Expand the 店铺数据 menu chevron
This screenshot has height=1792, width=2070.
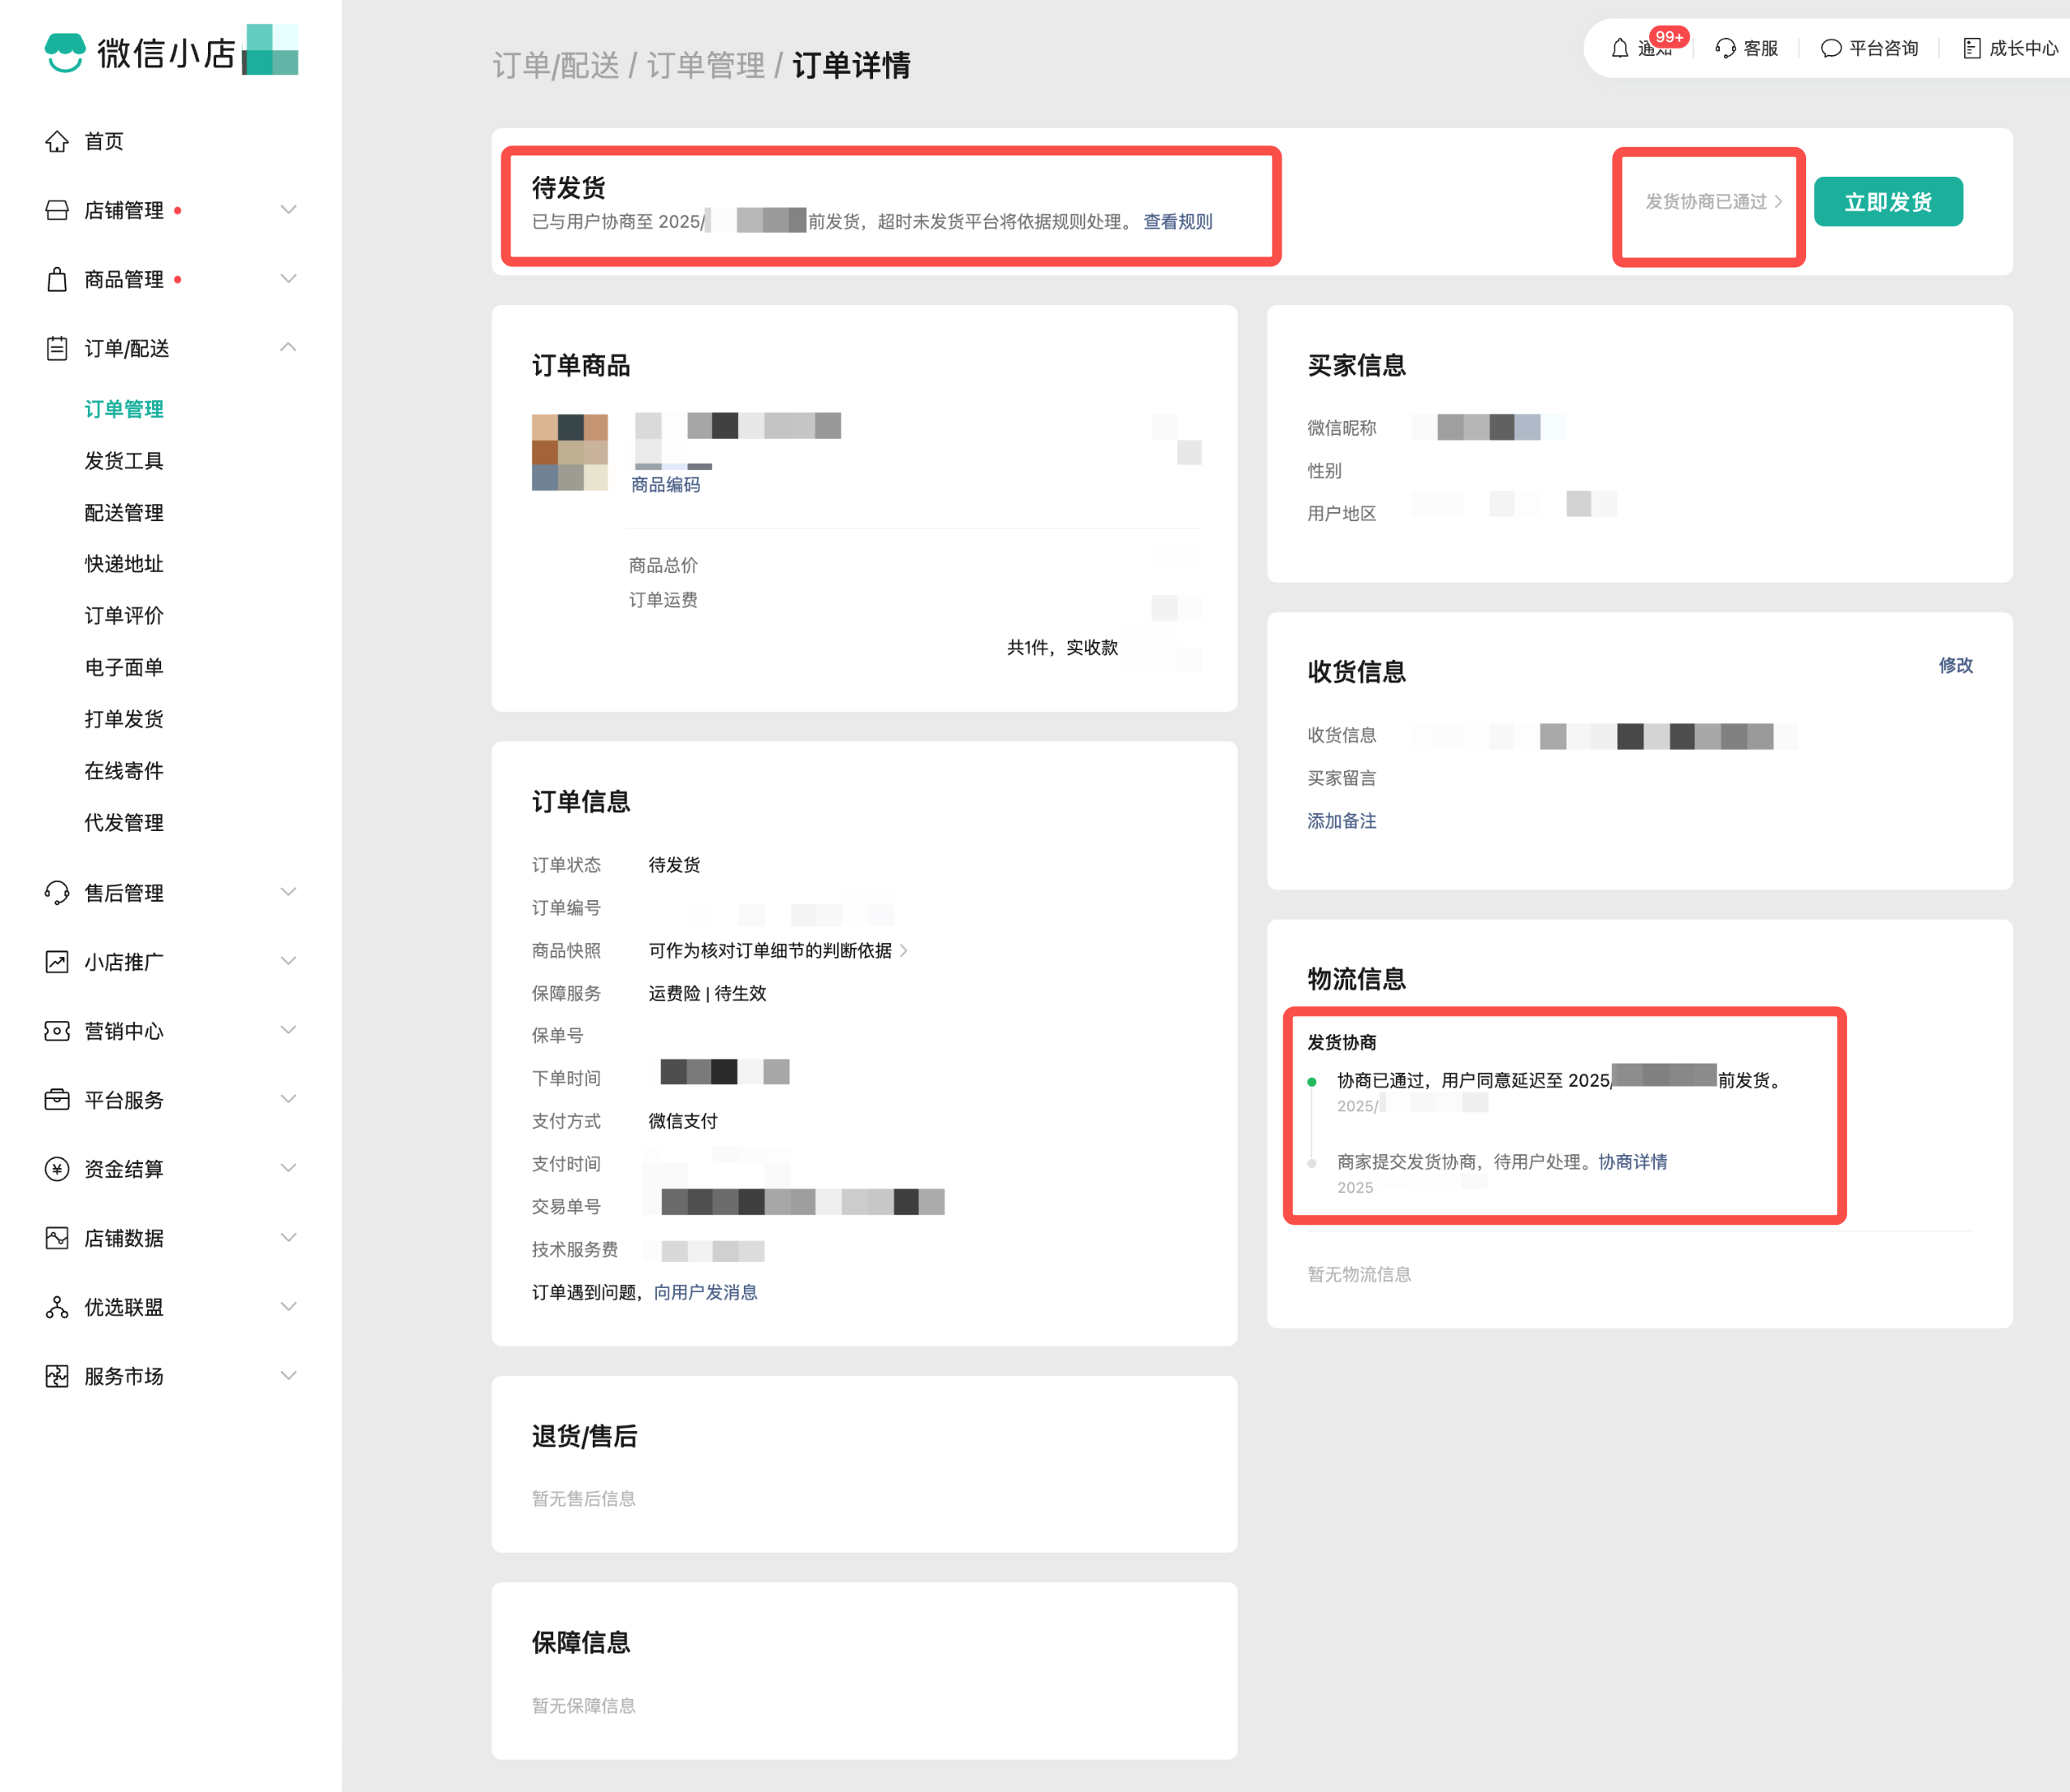[x=288, y=1238]
